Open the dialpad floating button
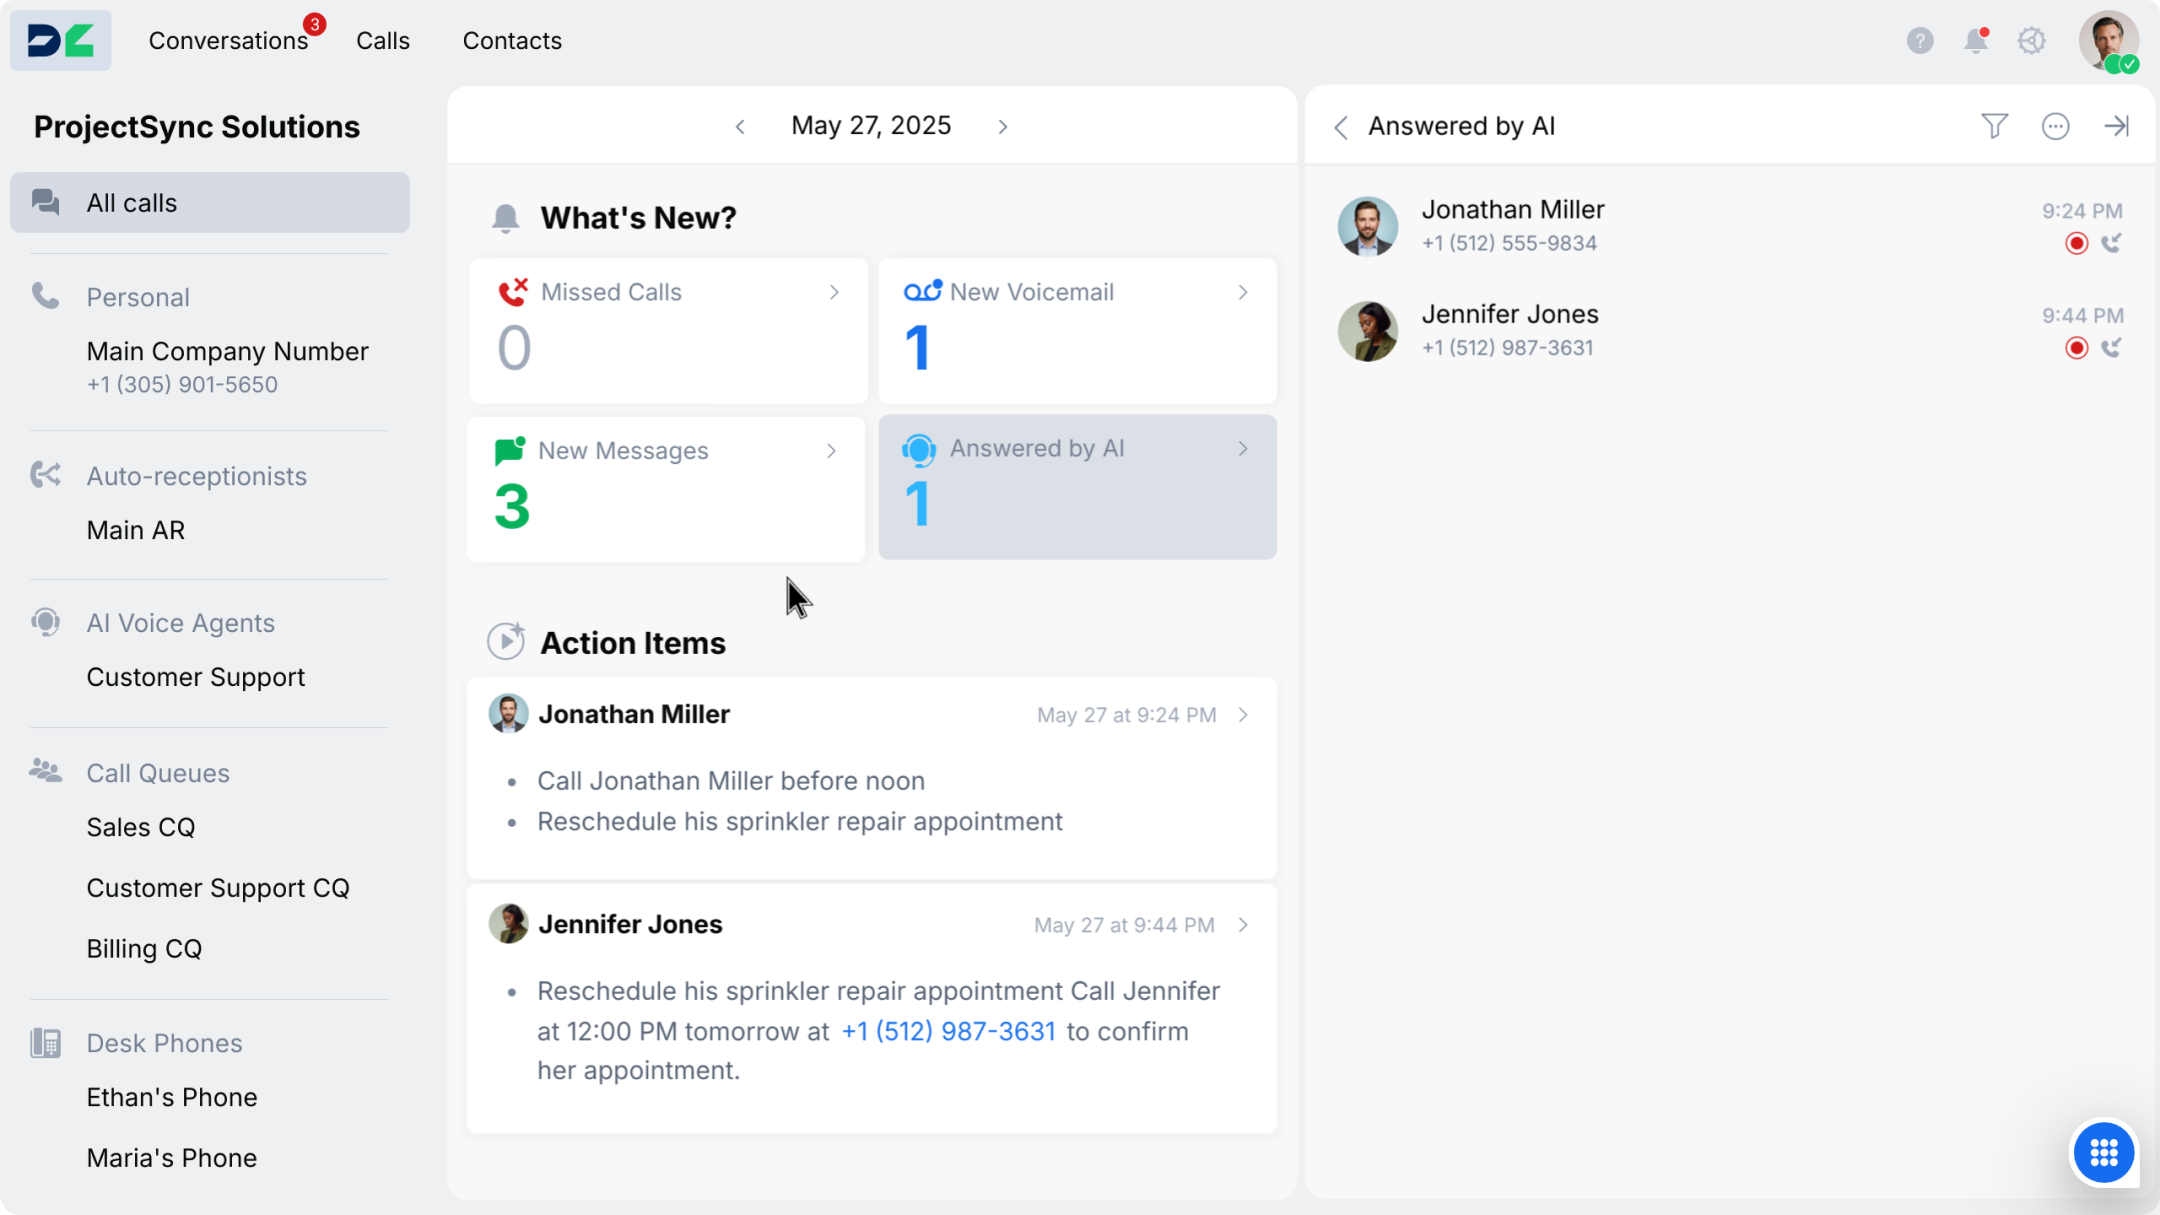This screenshot has height=1215, width=2160. point(2103,1152)
